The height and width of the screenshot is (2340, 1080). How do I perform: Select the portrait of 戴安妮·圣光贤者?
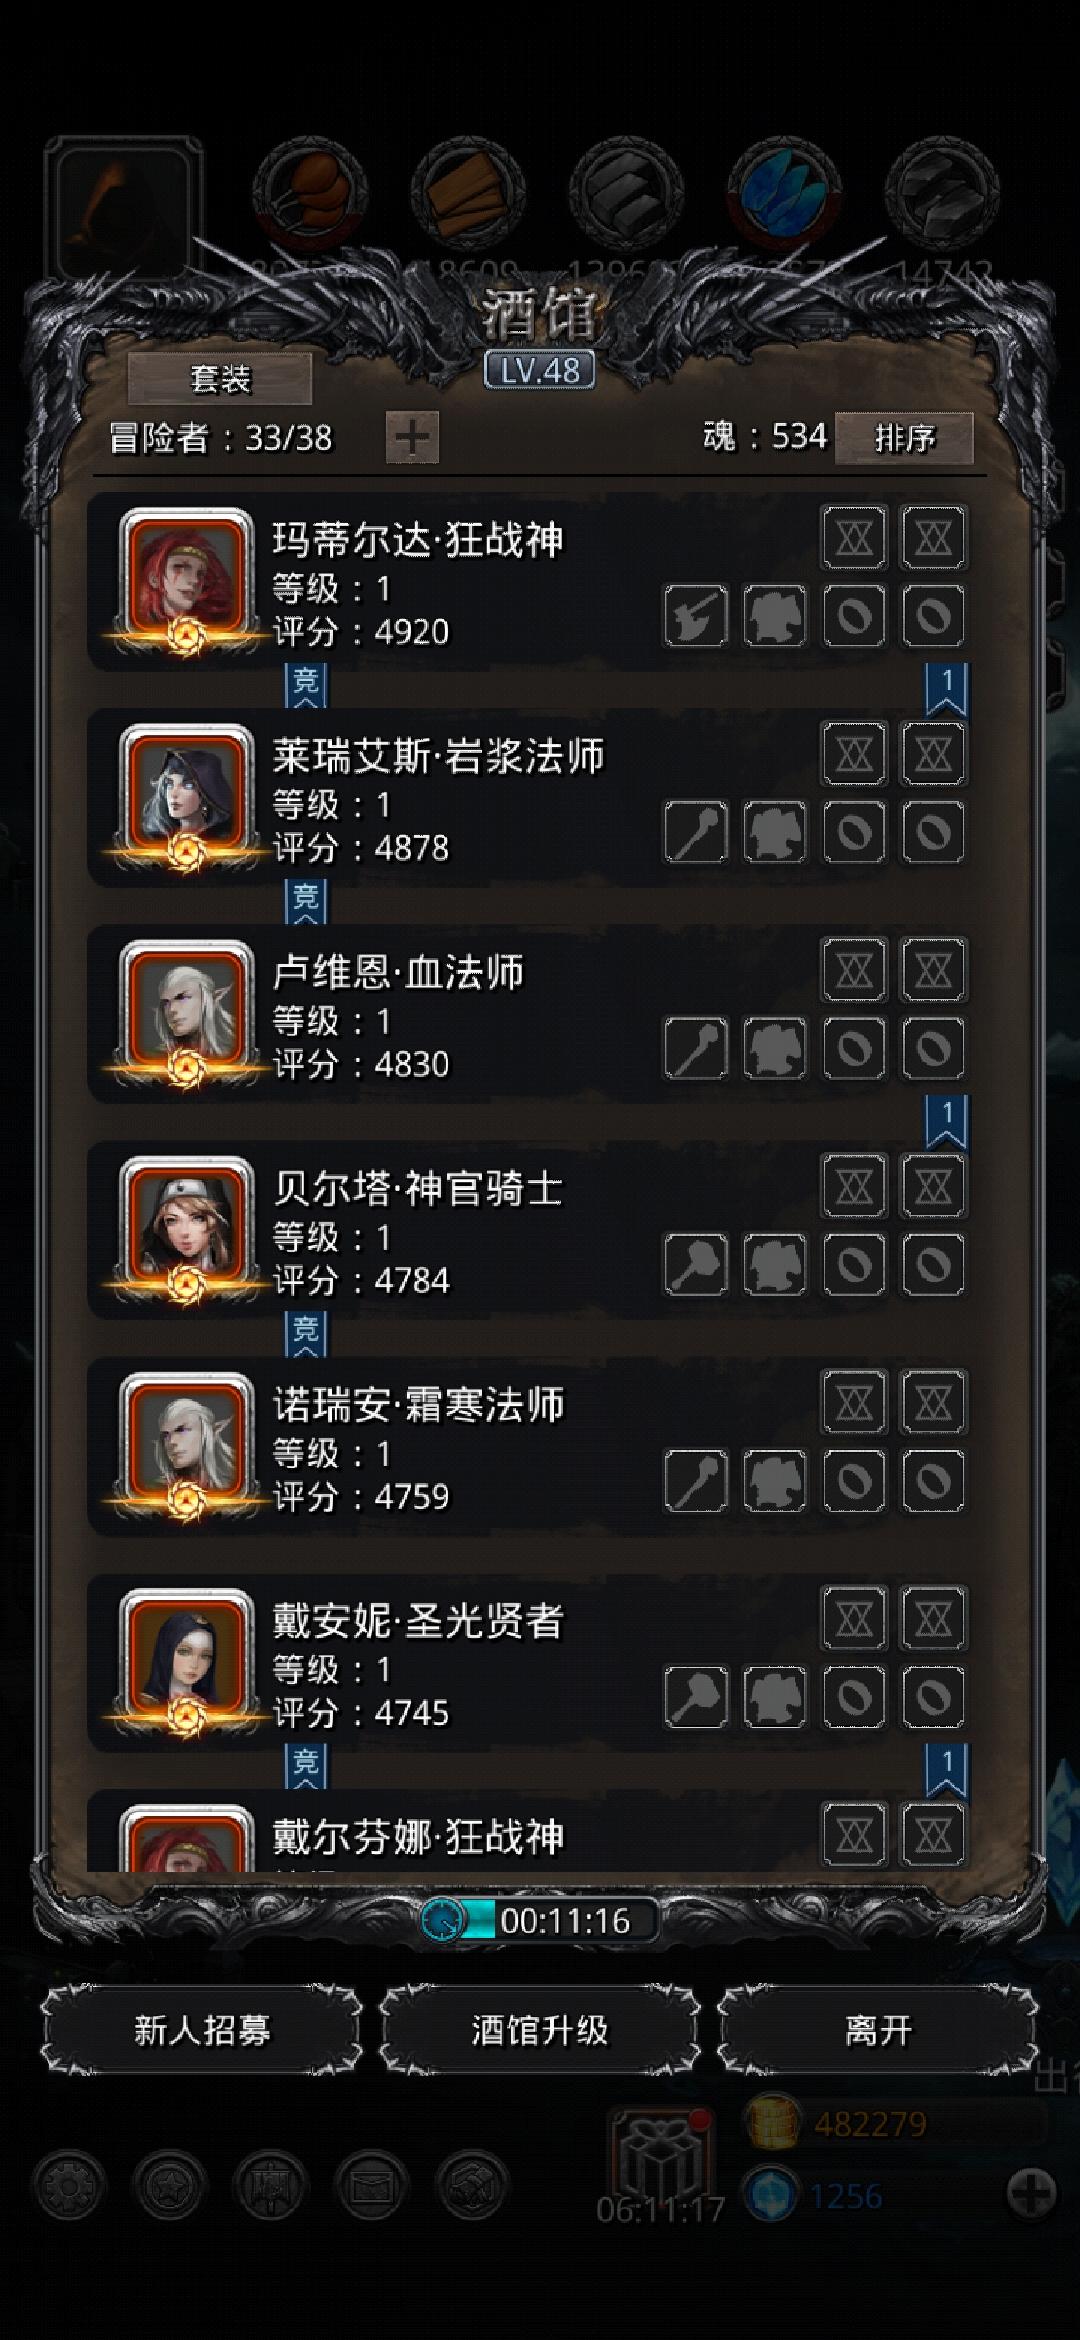coord(186,1660)
